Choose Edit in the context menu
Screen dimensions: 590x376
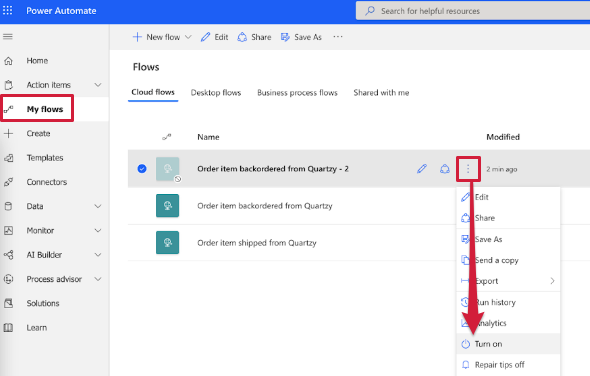[x=508, y=197]
